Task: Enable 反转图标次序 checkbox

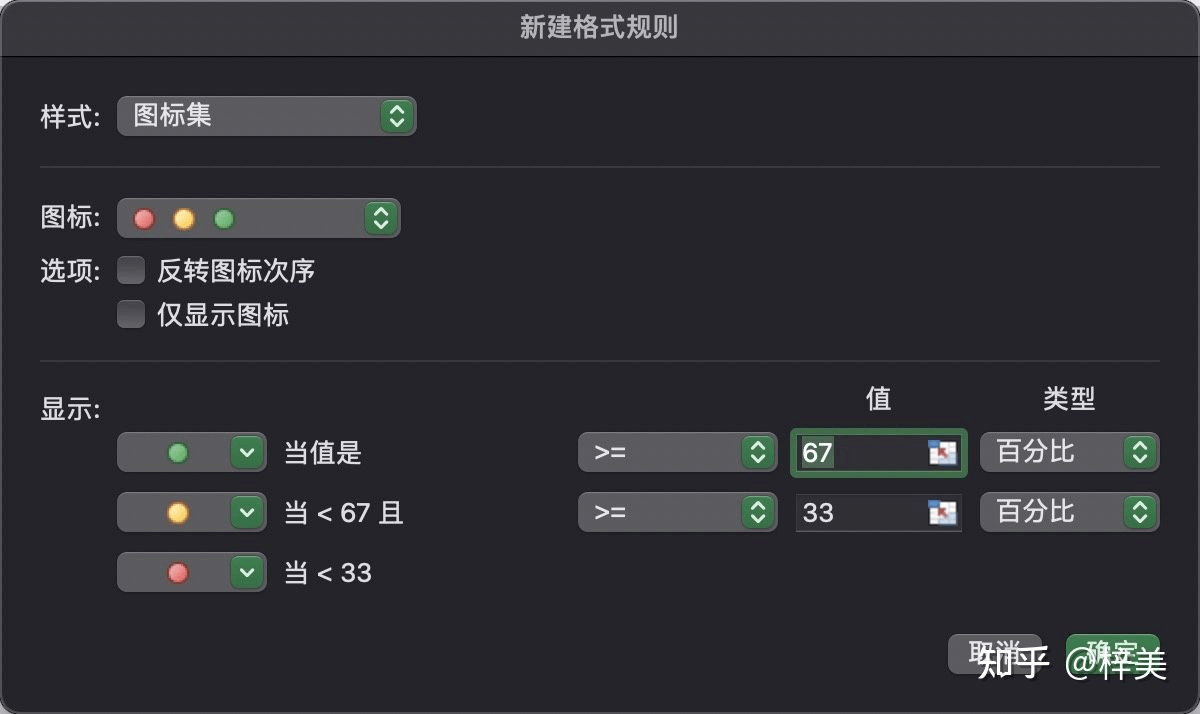Action: click(131, 270)
